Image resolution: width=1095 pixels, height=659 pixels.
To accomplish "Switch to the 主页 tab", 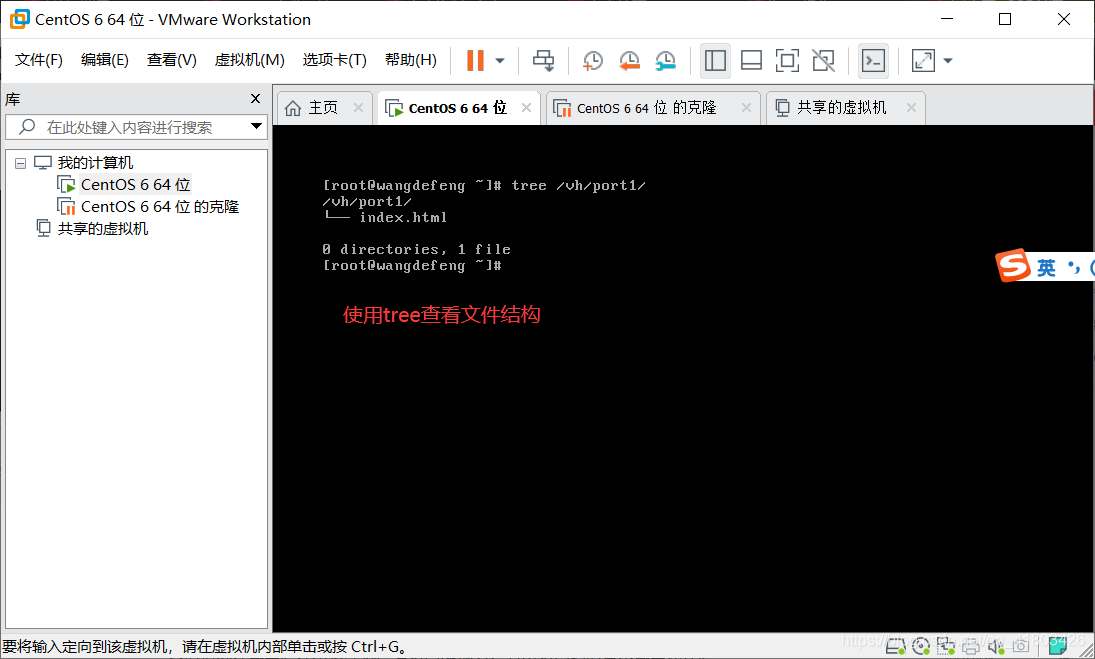I will (x=322, y=107).
